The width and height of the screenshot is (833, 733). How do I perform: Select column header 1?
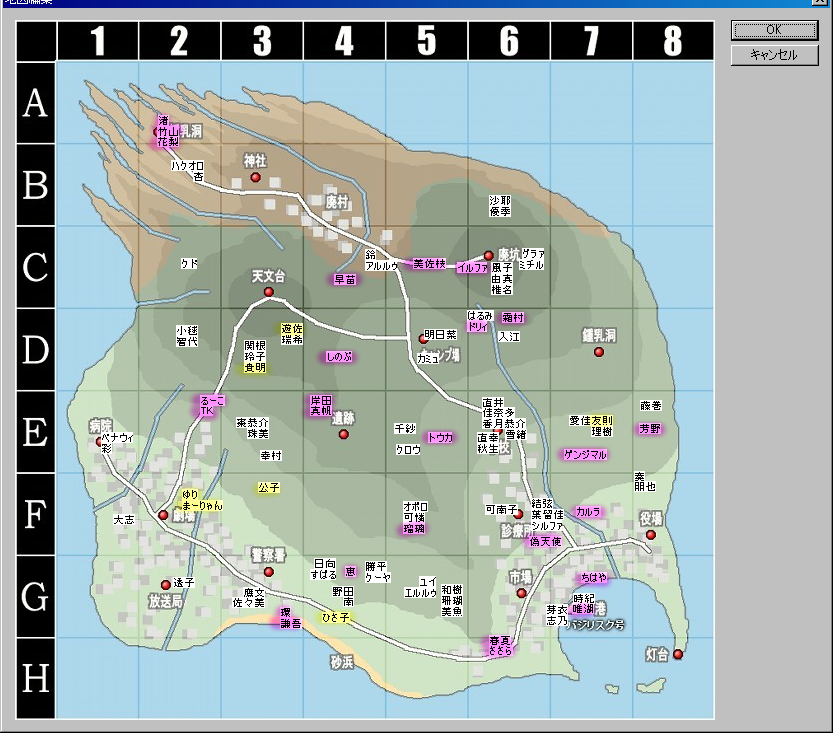click(98, 41)
